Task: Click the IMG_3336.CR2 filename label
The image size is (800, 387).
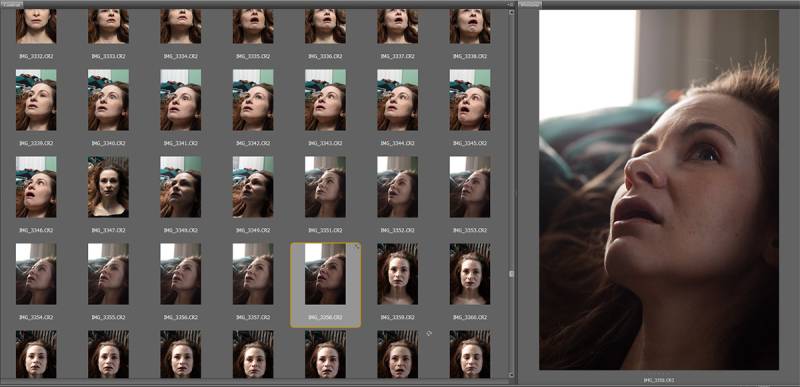Action: tap(326, 57)
